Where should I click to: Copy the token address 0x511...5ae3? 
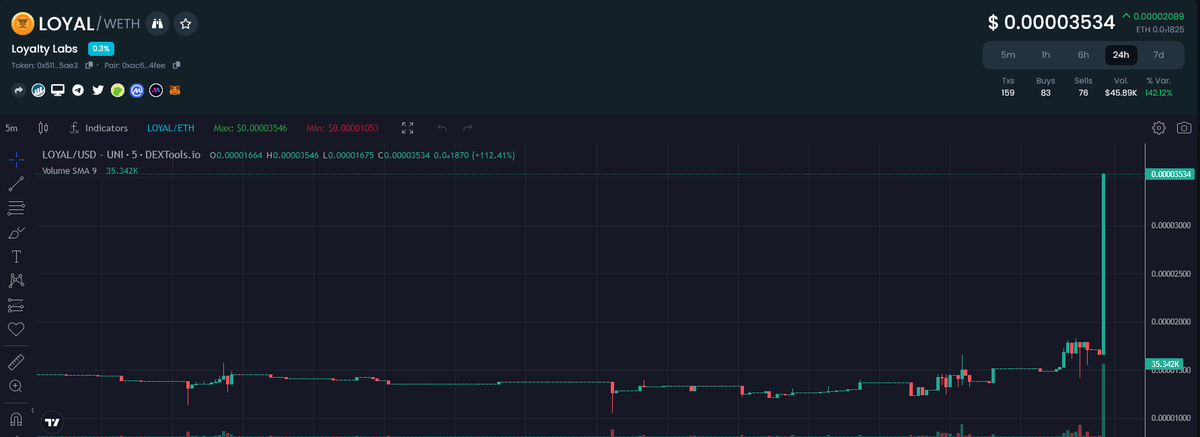[89, 65]
